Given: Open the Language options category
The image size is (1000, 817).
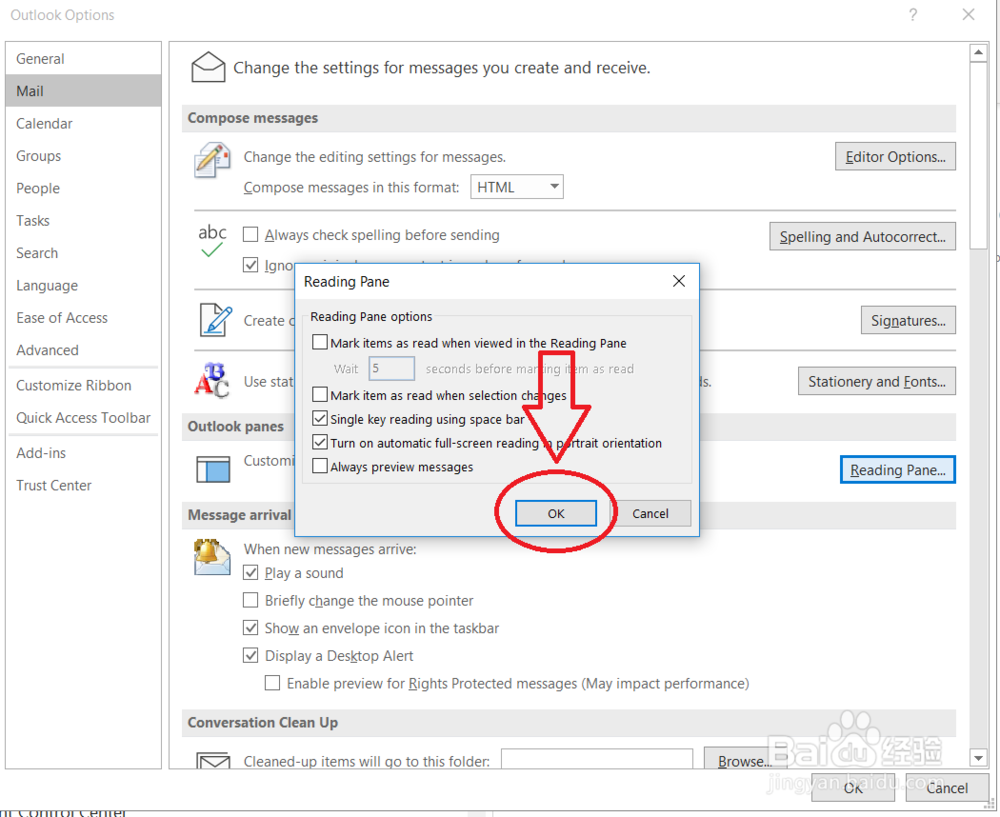Looking at the screenshot, I should tap(84, 286).
